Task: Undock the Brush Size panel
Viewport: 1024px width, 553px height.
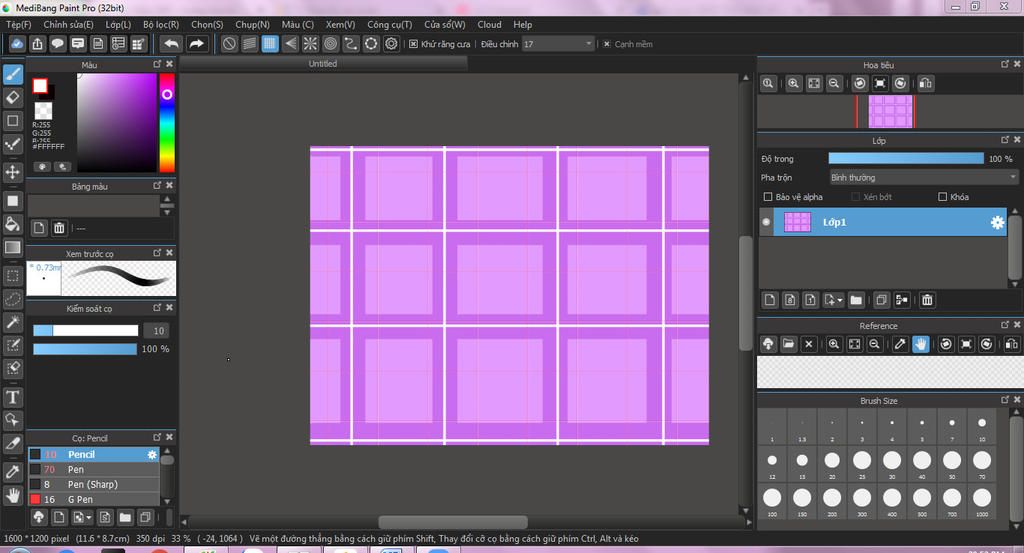Action: pos(1004,400)
